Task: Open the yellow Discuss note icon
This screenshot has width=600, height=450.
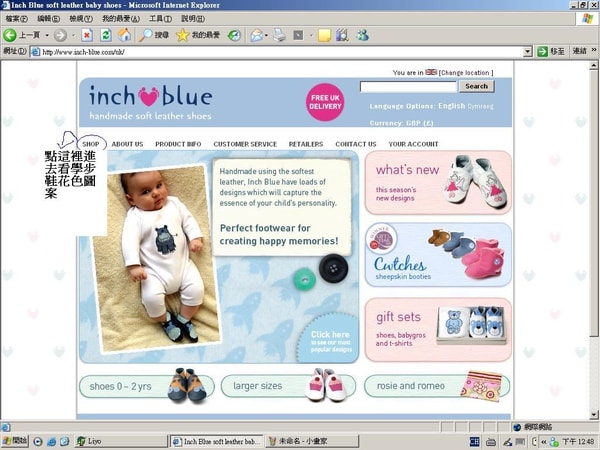Action: tap(324, 36)
